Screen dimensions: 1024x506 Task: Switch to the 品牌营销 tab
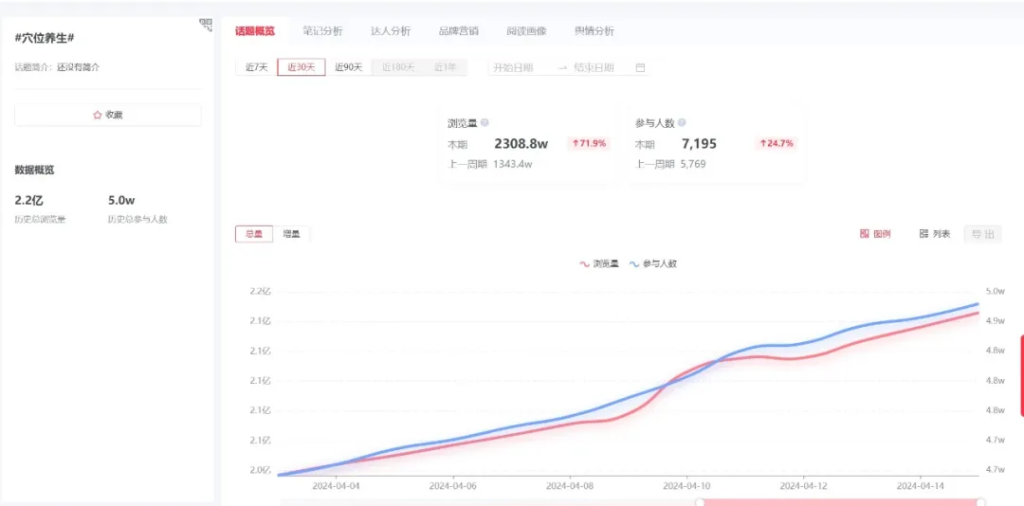(x=458, y=31)
